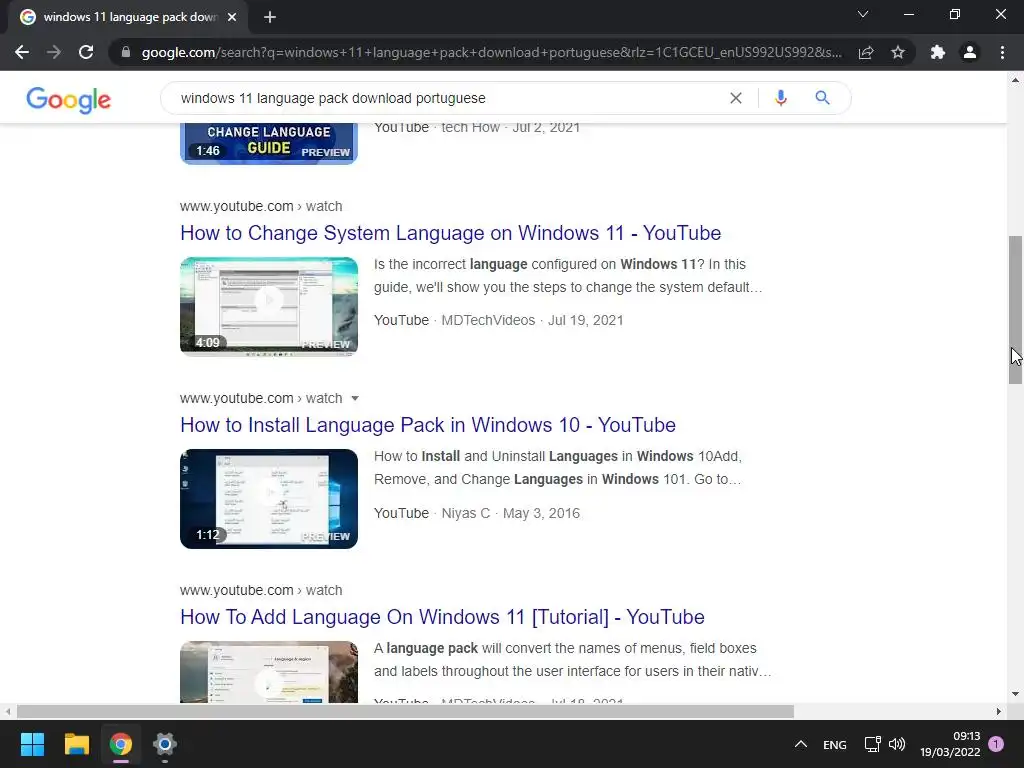
Task: Submit search with magnifier icon
Action: click(822, 98)
